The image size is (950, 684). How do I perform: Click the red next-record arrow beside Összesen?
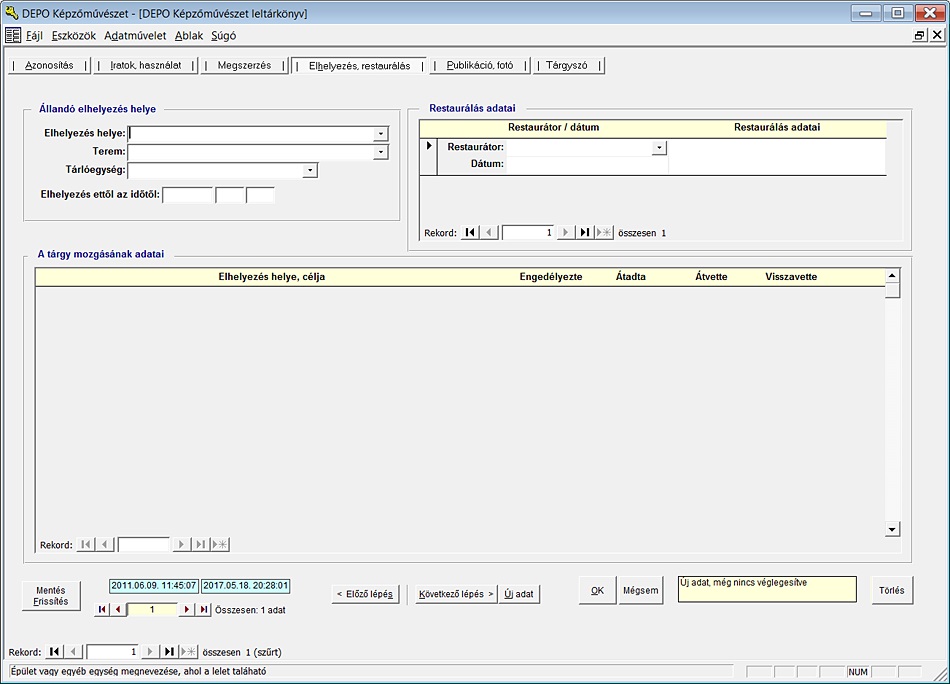tap(186, 609)
